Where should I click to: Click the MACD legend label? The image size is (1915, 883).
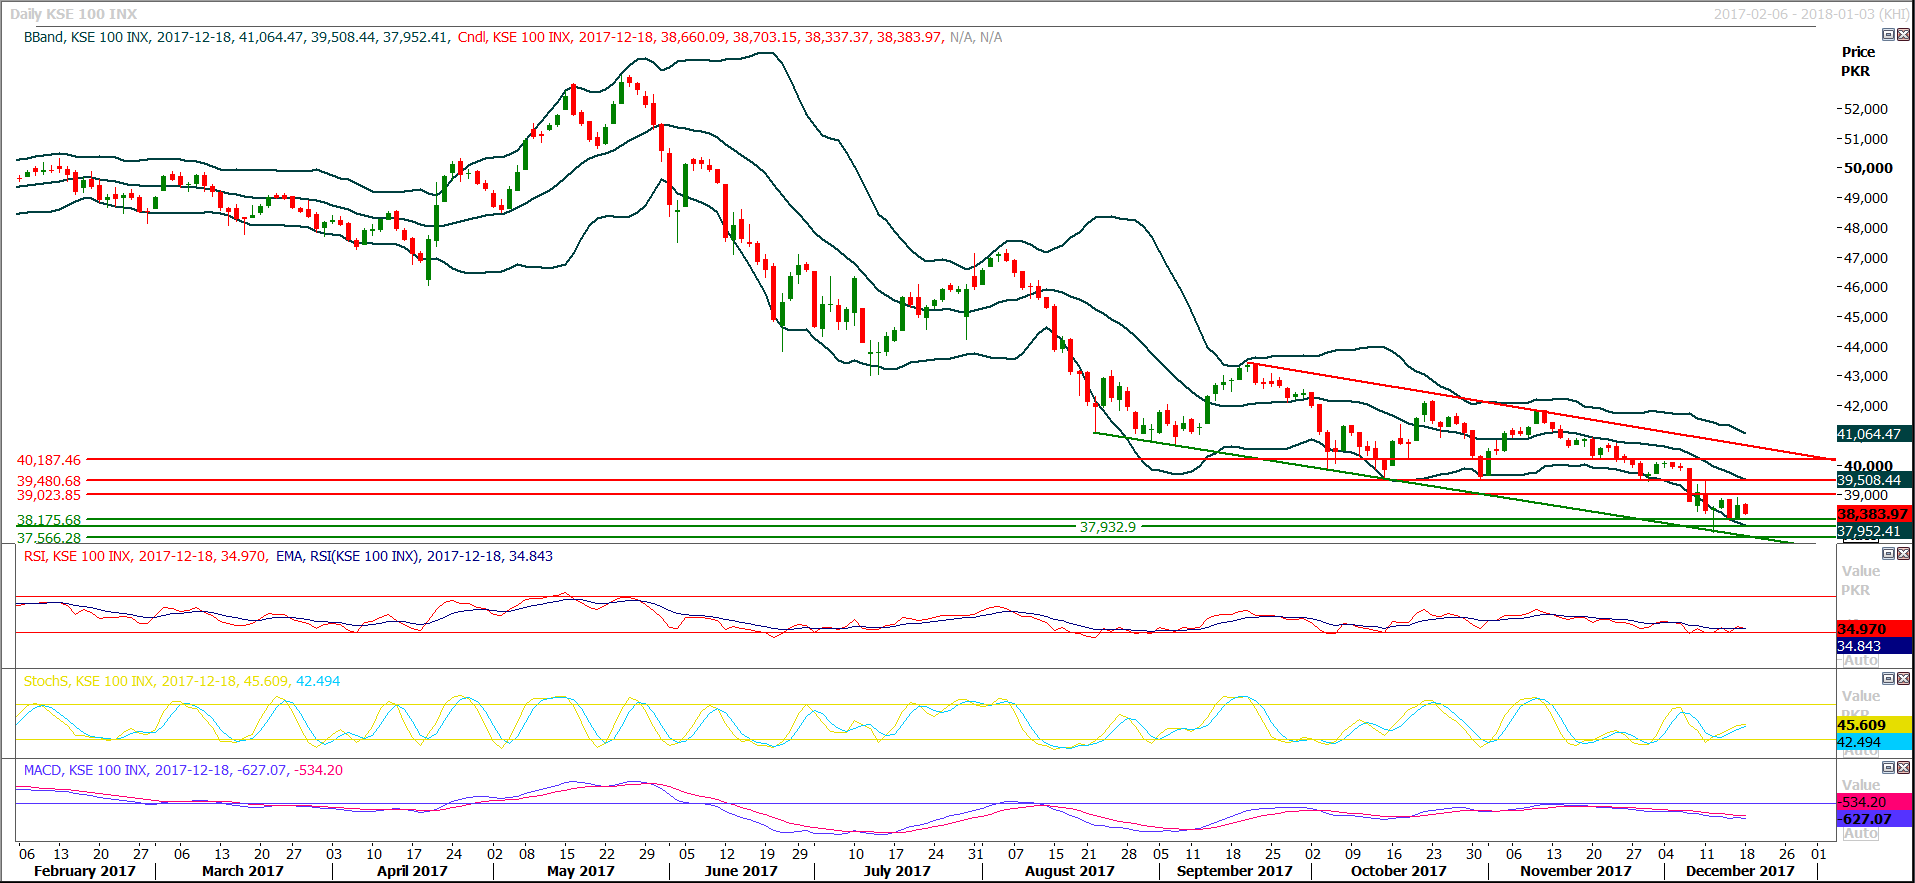42,770
